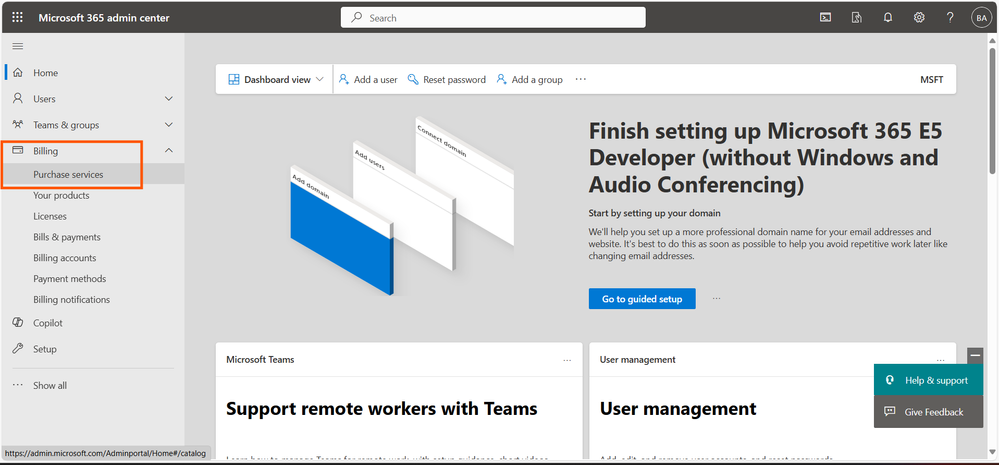Click Give Feedback button

pos(928,412)
